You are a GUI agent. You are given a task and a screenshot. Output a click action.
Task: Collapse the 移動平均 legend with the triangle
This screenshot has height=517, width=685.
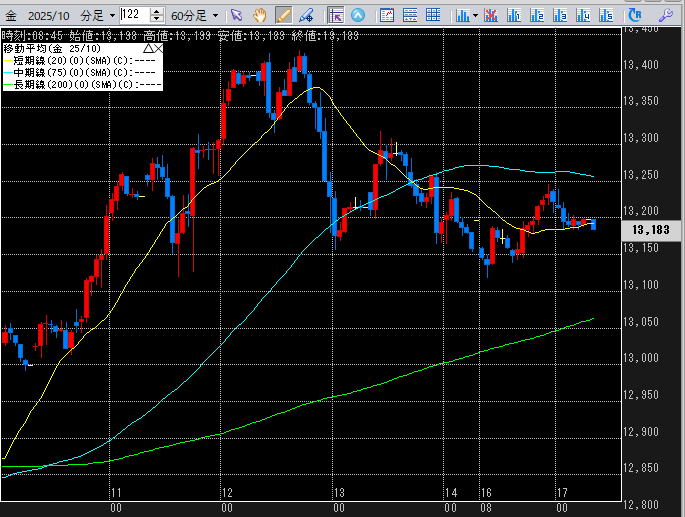pos(148,48)
